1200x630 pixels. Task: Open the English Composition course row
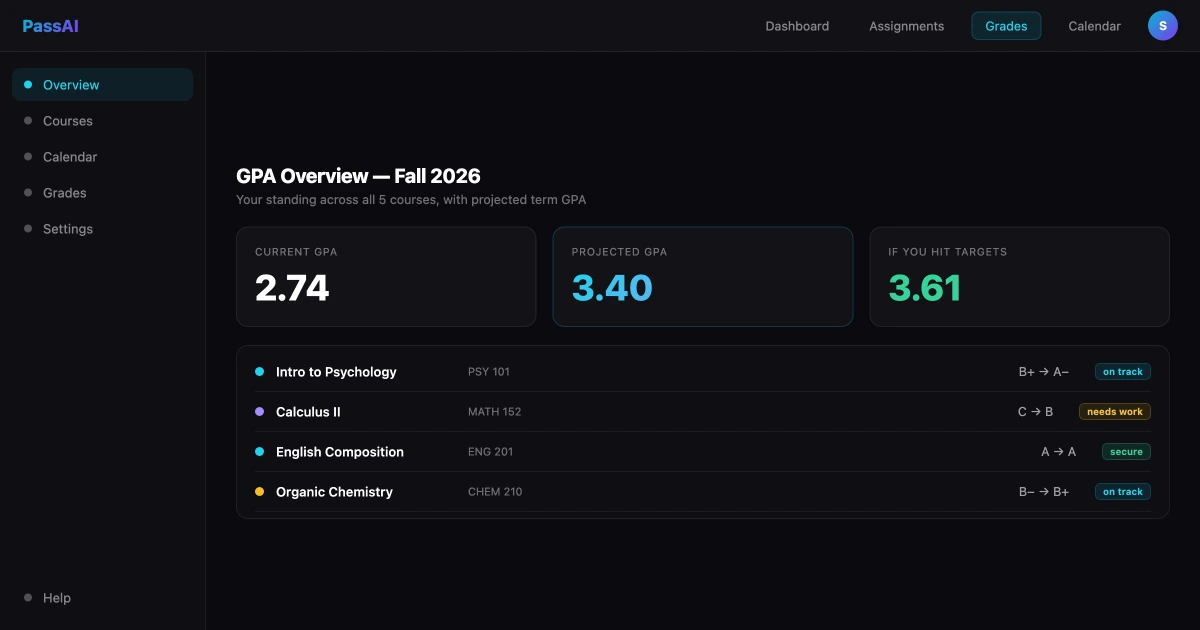point(703,452)
